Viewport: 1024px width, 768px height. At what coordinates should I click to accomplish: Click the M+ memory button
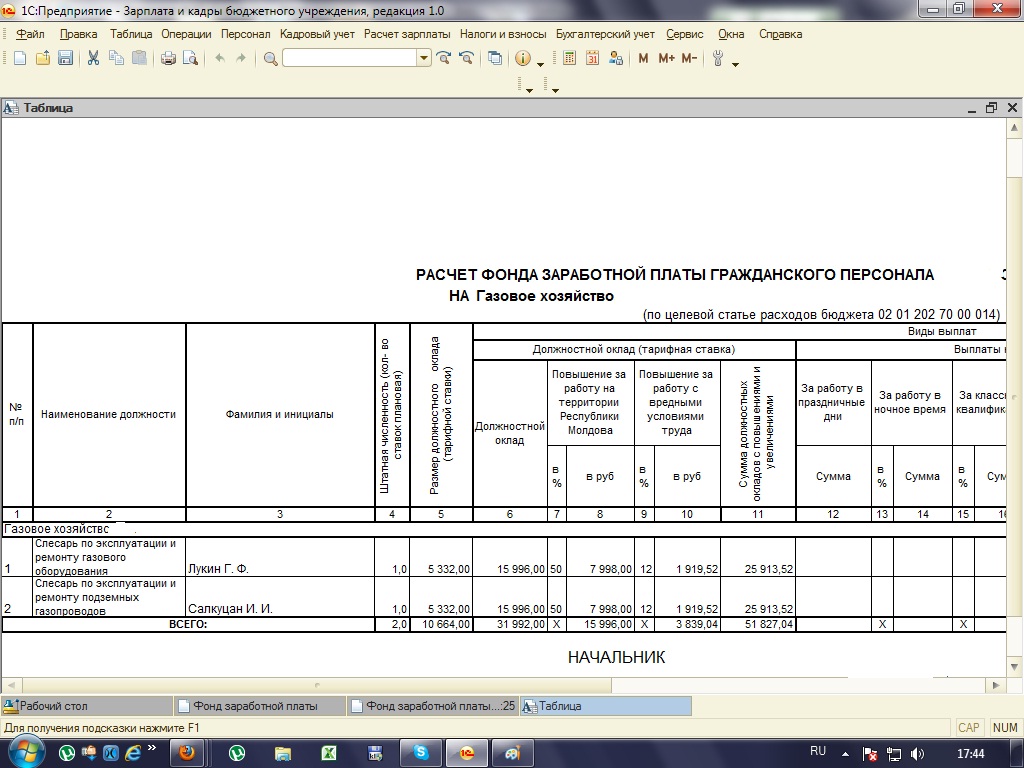(667, 58)
